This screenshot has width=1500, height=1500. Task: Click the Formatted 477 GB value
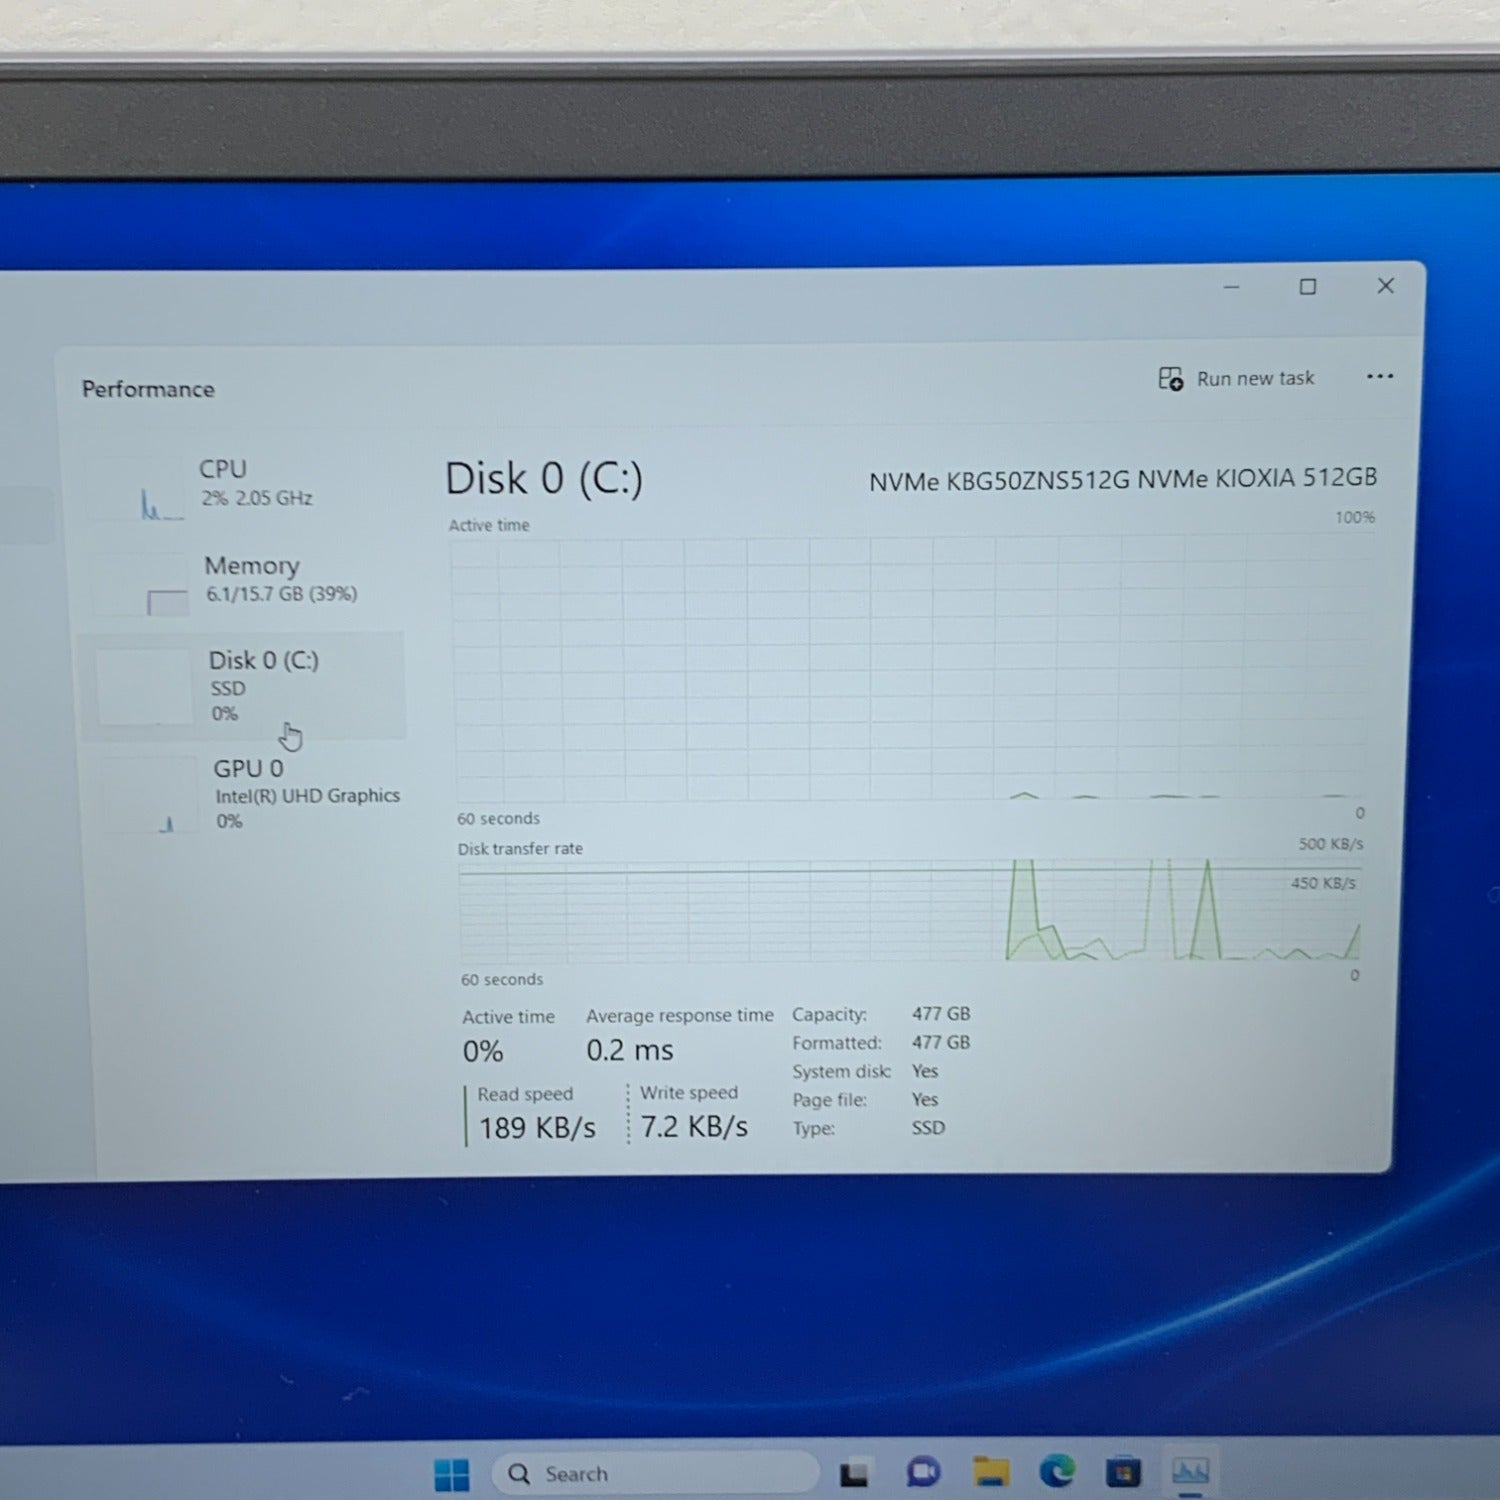pyautogui.click(x=941, y=1042)
